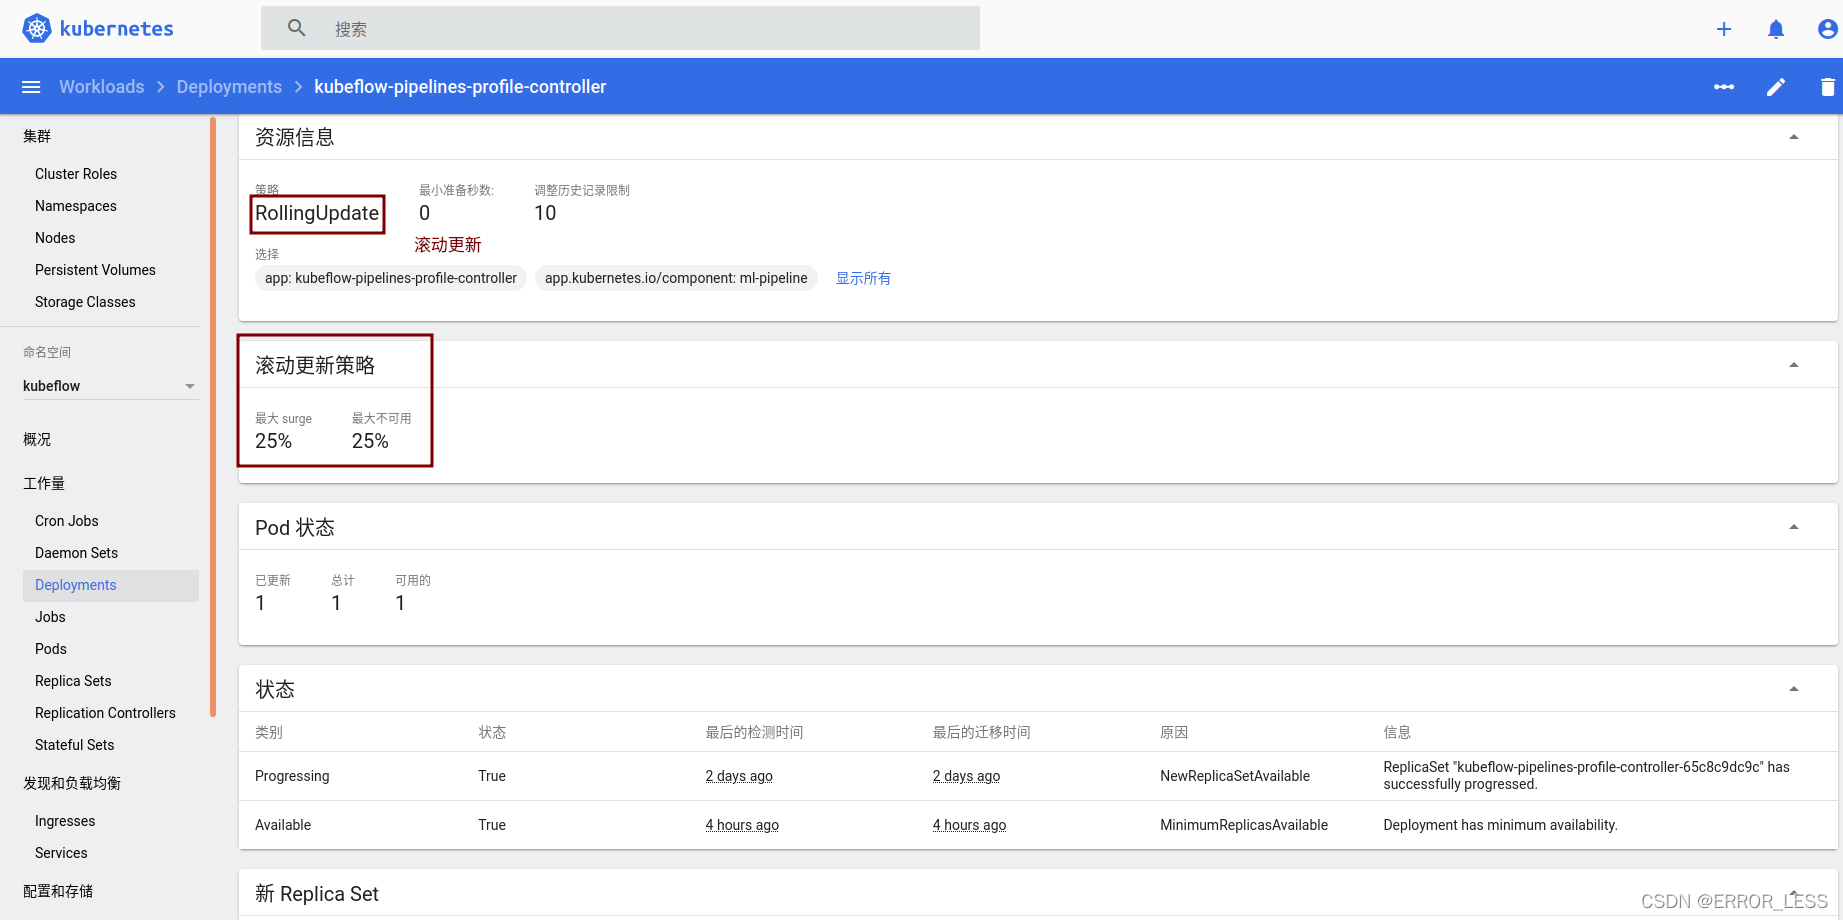Screen dimensions: 1843x920
Task: Open 配置和存储 in the sidebar
Action: click(58, 891)
